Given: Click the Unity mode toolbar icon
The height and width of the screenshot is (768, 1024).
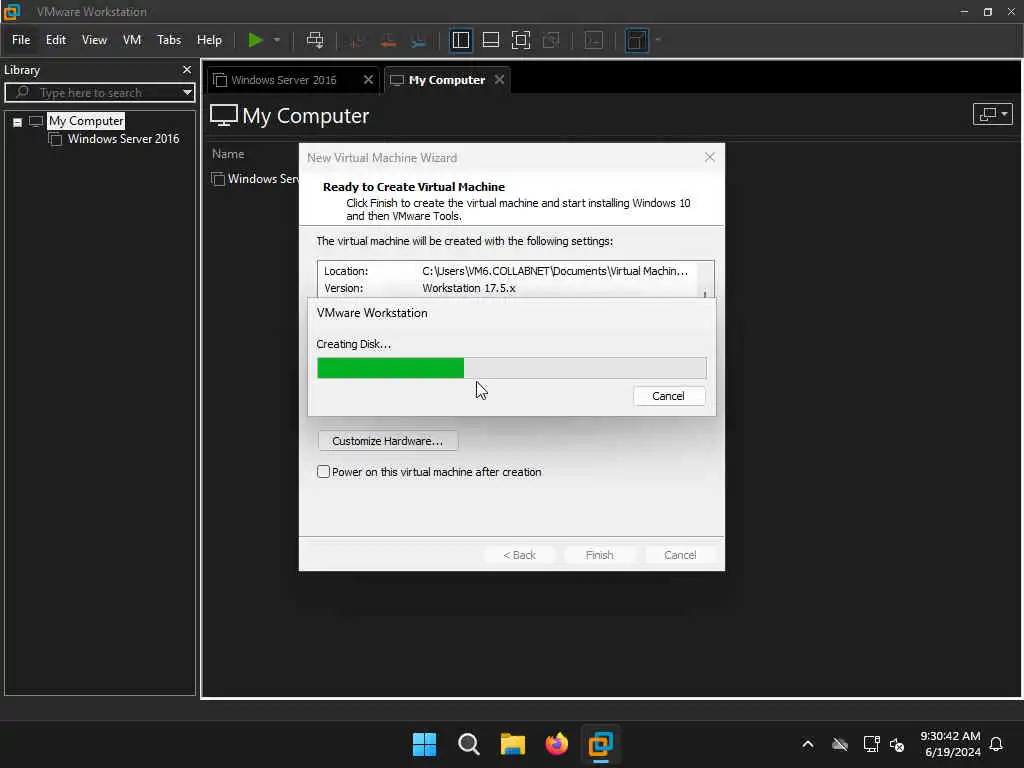Looking at the screenshot, I should click(x=551, y=40).
